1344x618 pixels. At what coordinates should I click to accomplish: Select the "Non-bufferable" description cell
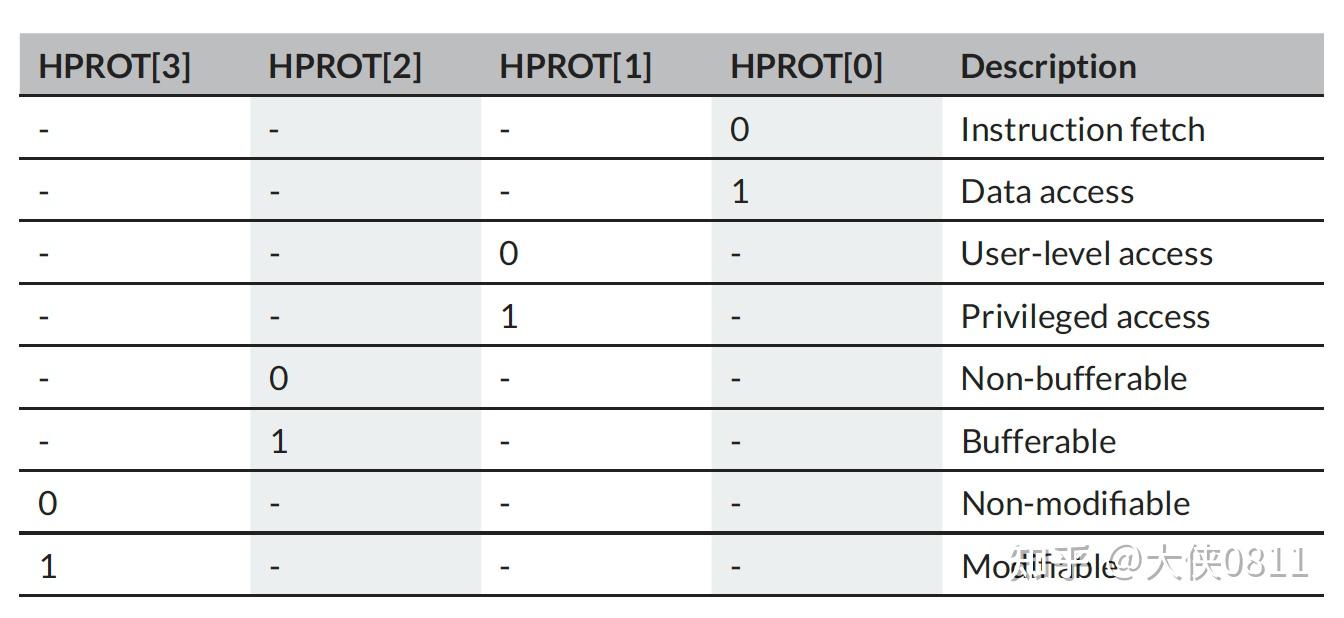tap(1073, 378)
